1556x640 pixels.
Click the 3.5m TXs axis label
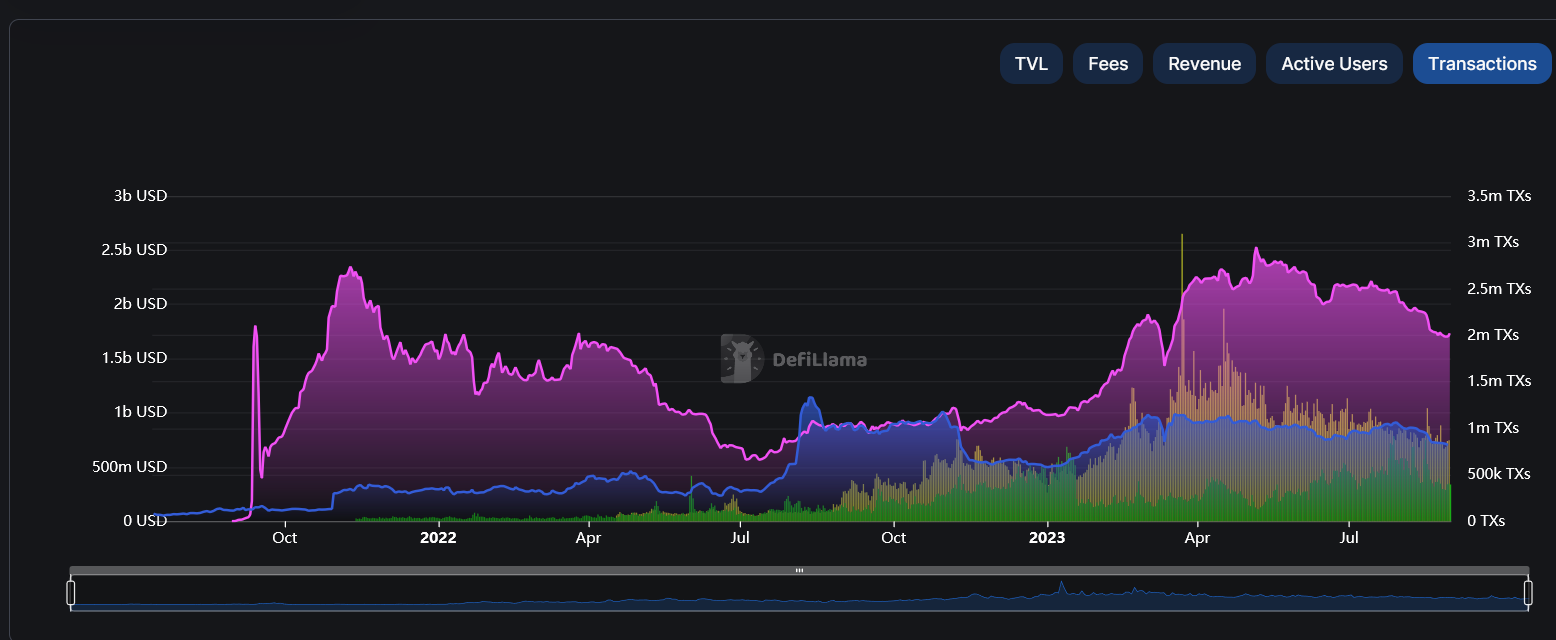[x=1499, y=195]
